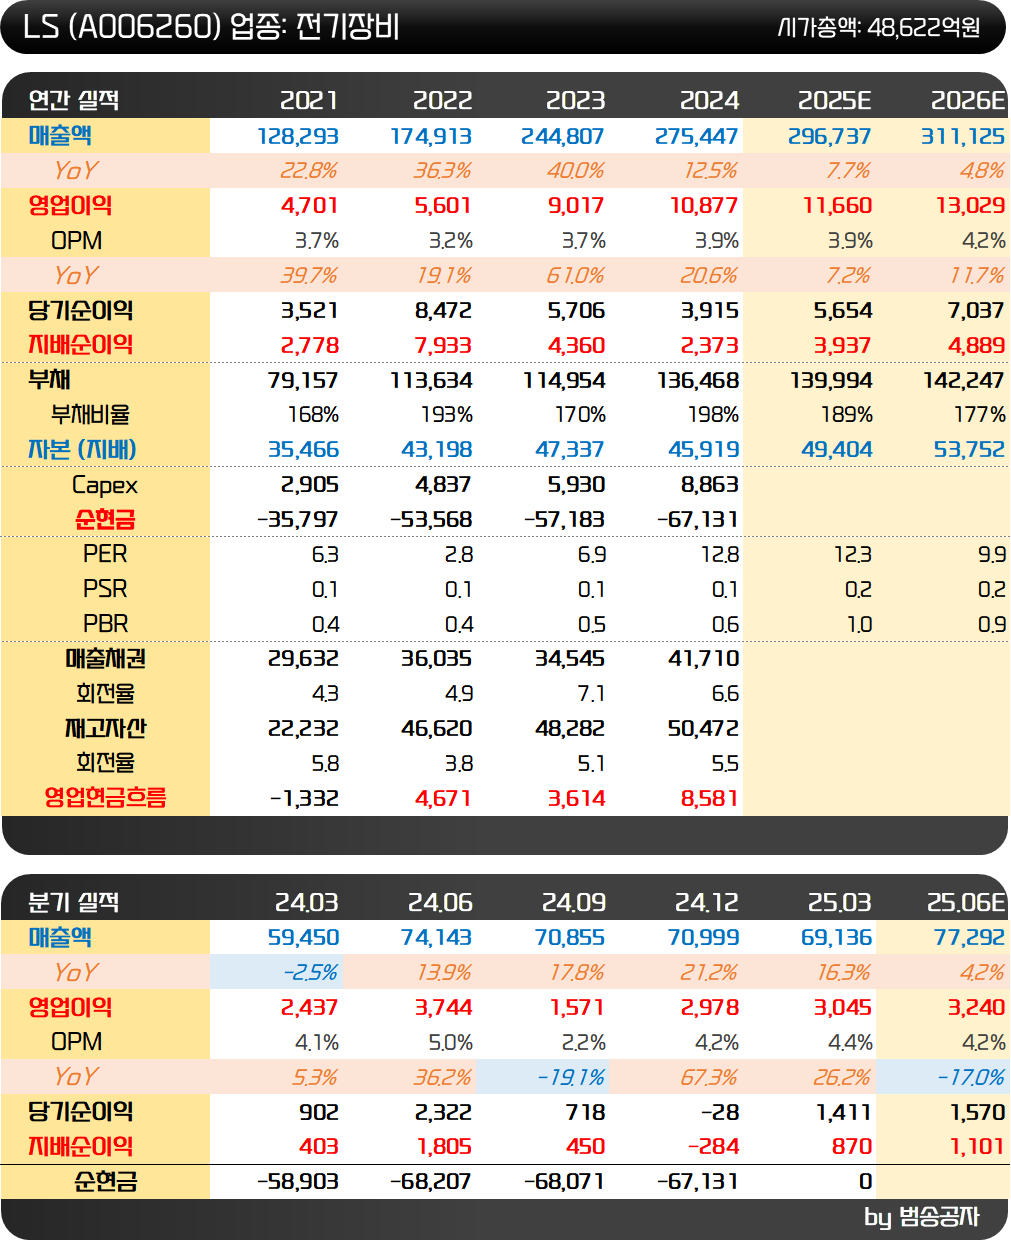Click the author credit 'by 범송공자'
This screenshot has height=1240, width=1011.
pyautogui.click(x=922, y=1217)
